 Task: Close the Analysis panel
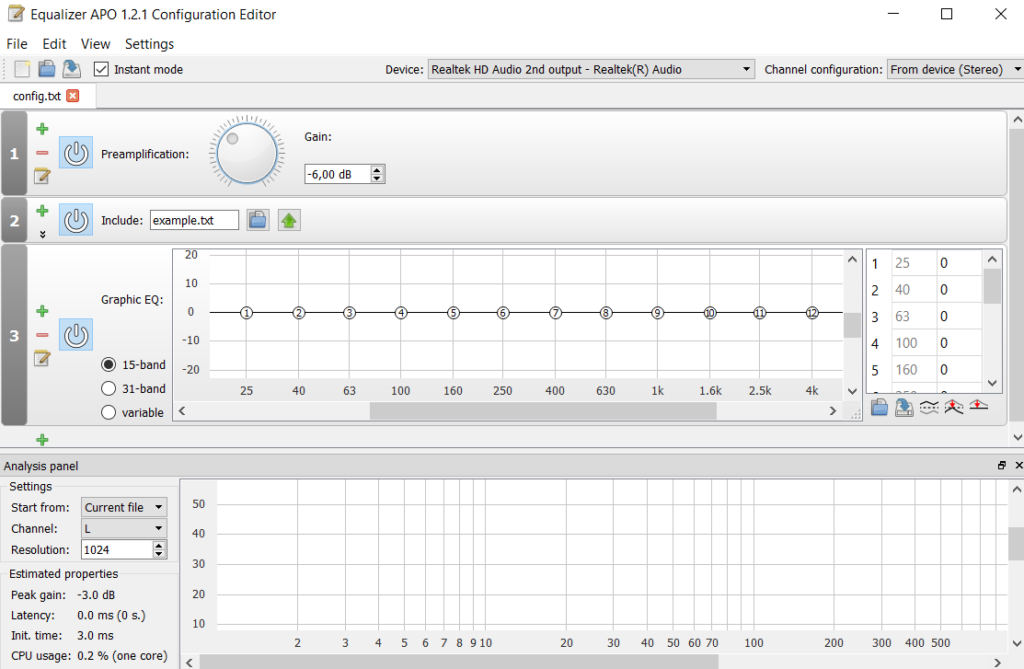point(1019,465)
